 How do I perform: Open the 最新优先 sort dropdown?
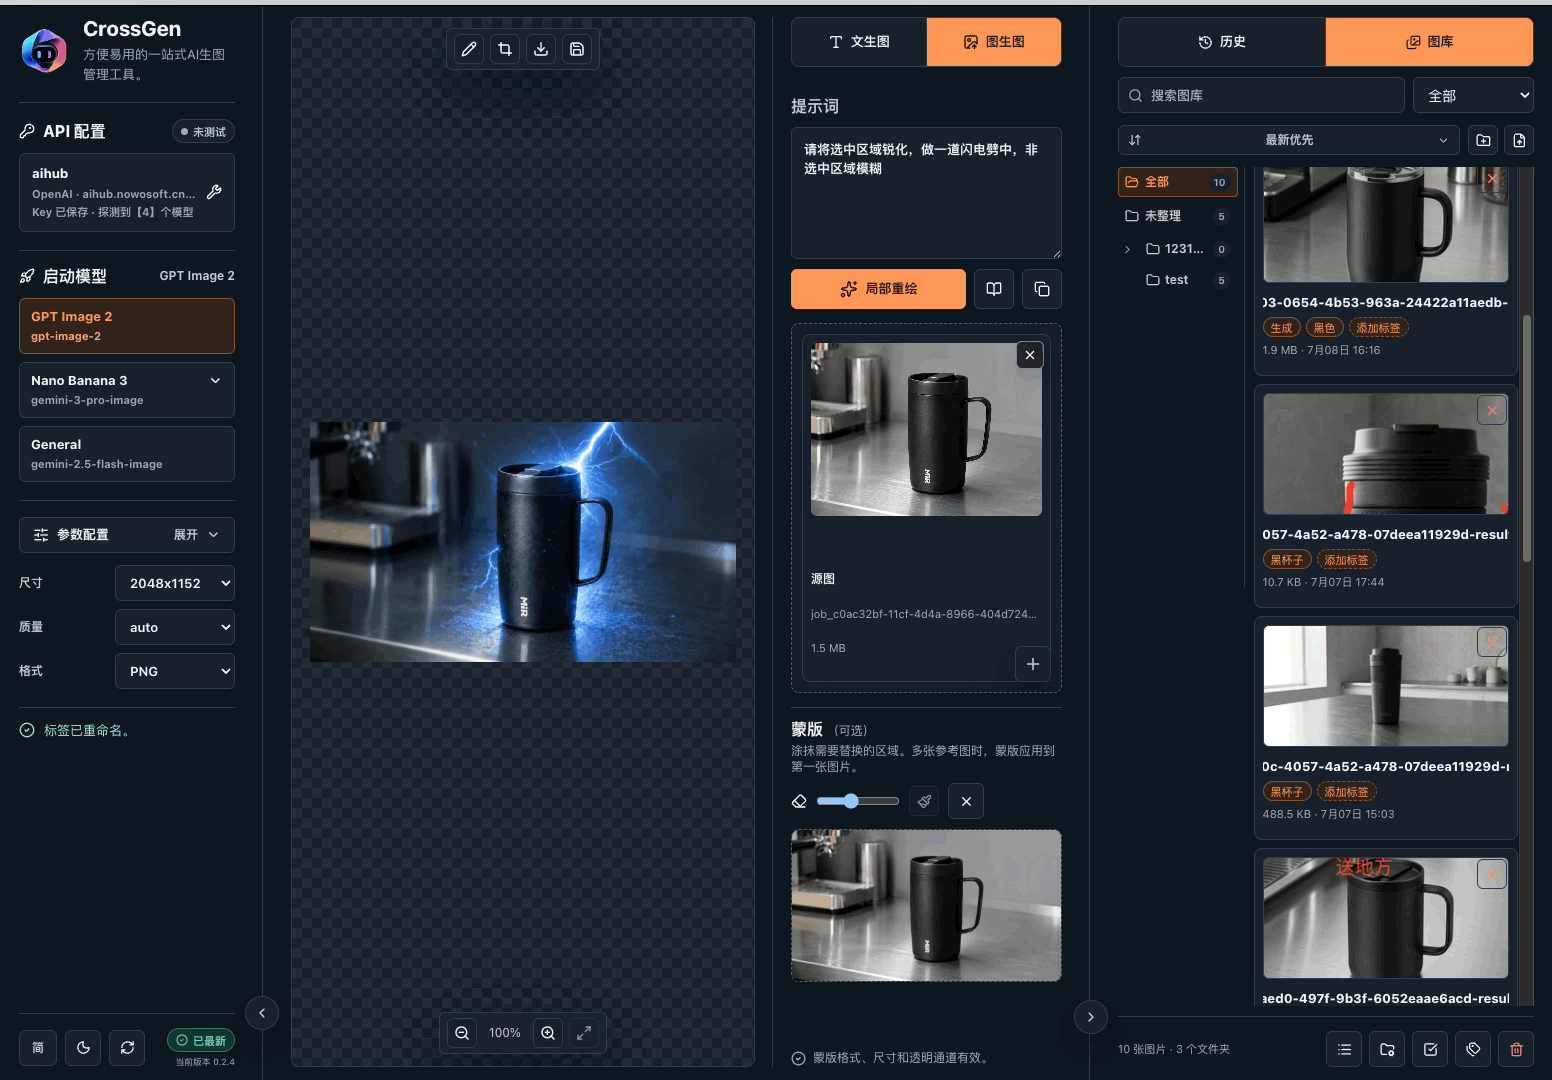pyautogui.click(x=1289, y=140)
